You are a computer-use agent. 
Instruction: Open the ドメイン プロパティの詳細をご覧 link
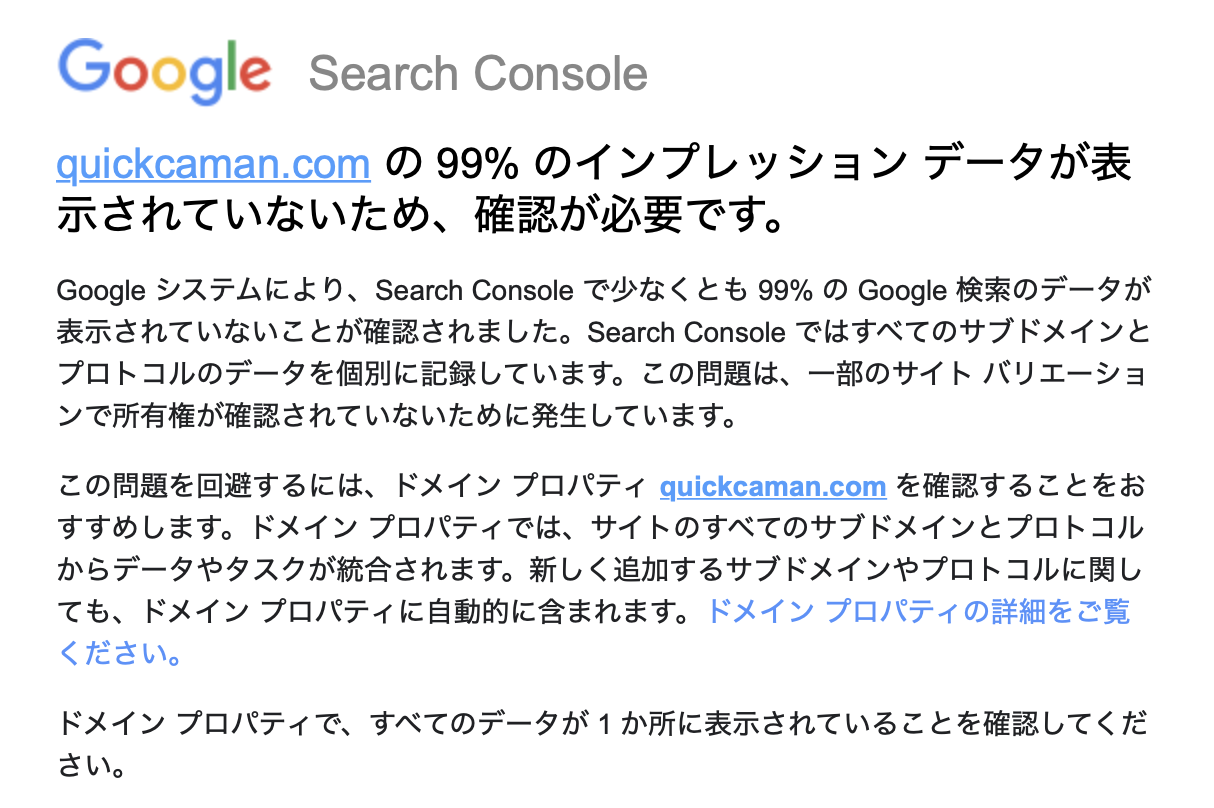coord(918,611)
